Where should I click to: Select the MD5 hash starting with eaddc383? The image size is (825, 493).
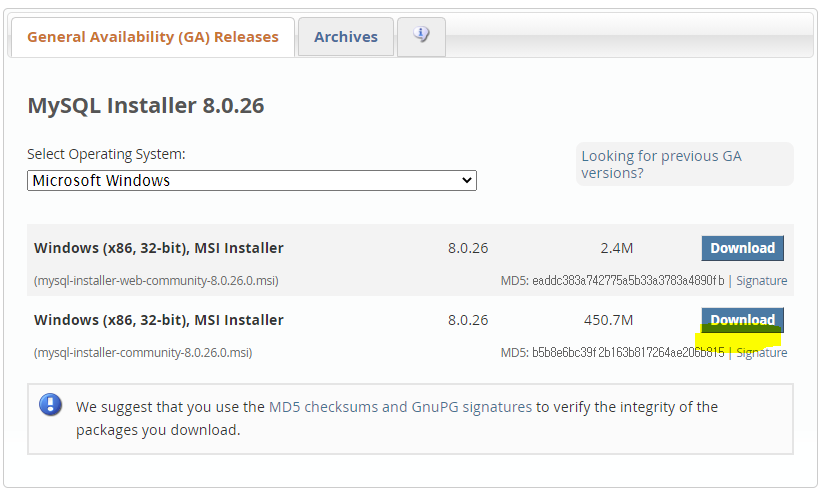[628, 280]
